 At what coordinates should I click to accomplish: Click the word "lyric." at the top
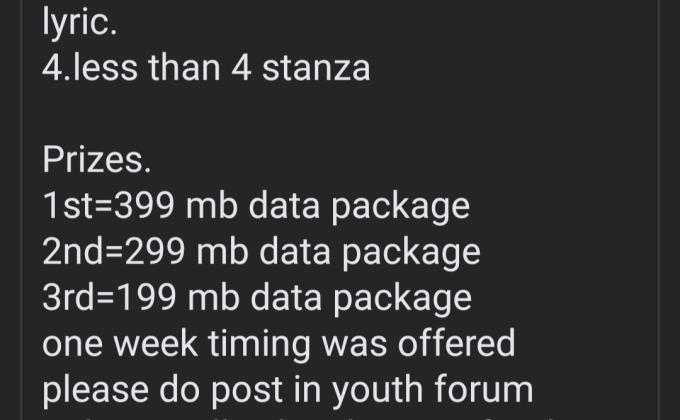[x=79, y=23]
